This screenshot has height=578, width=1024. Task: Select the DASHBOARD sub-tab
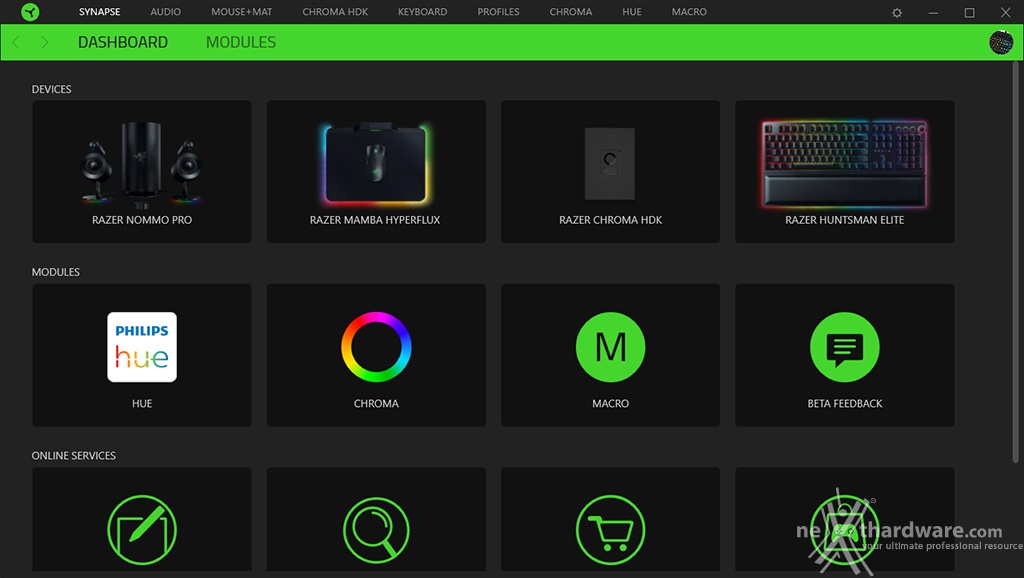point(123,42)
